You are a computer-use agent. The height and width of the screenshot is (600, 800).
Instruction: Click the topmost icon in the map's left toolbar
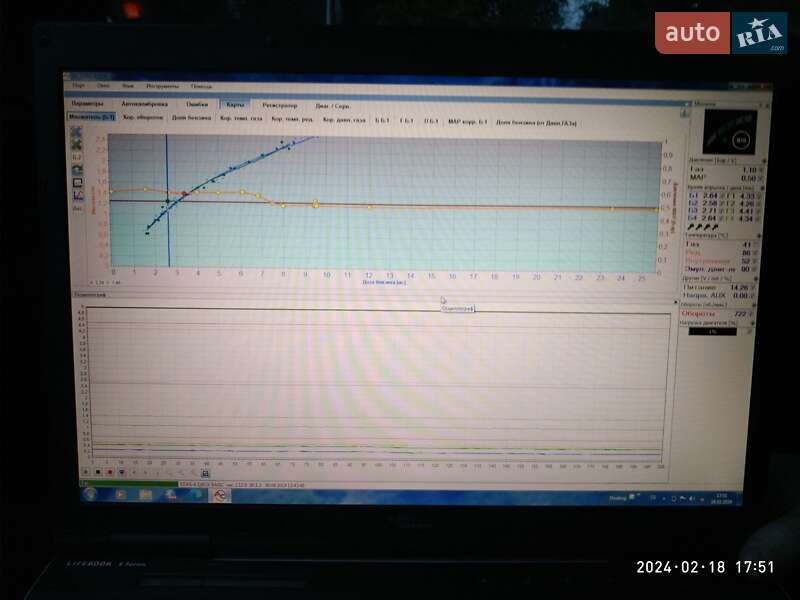point(76,132)
